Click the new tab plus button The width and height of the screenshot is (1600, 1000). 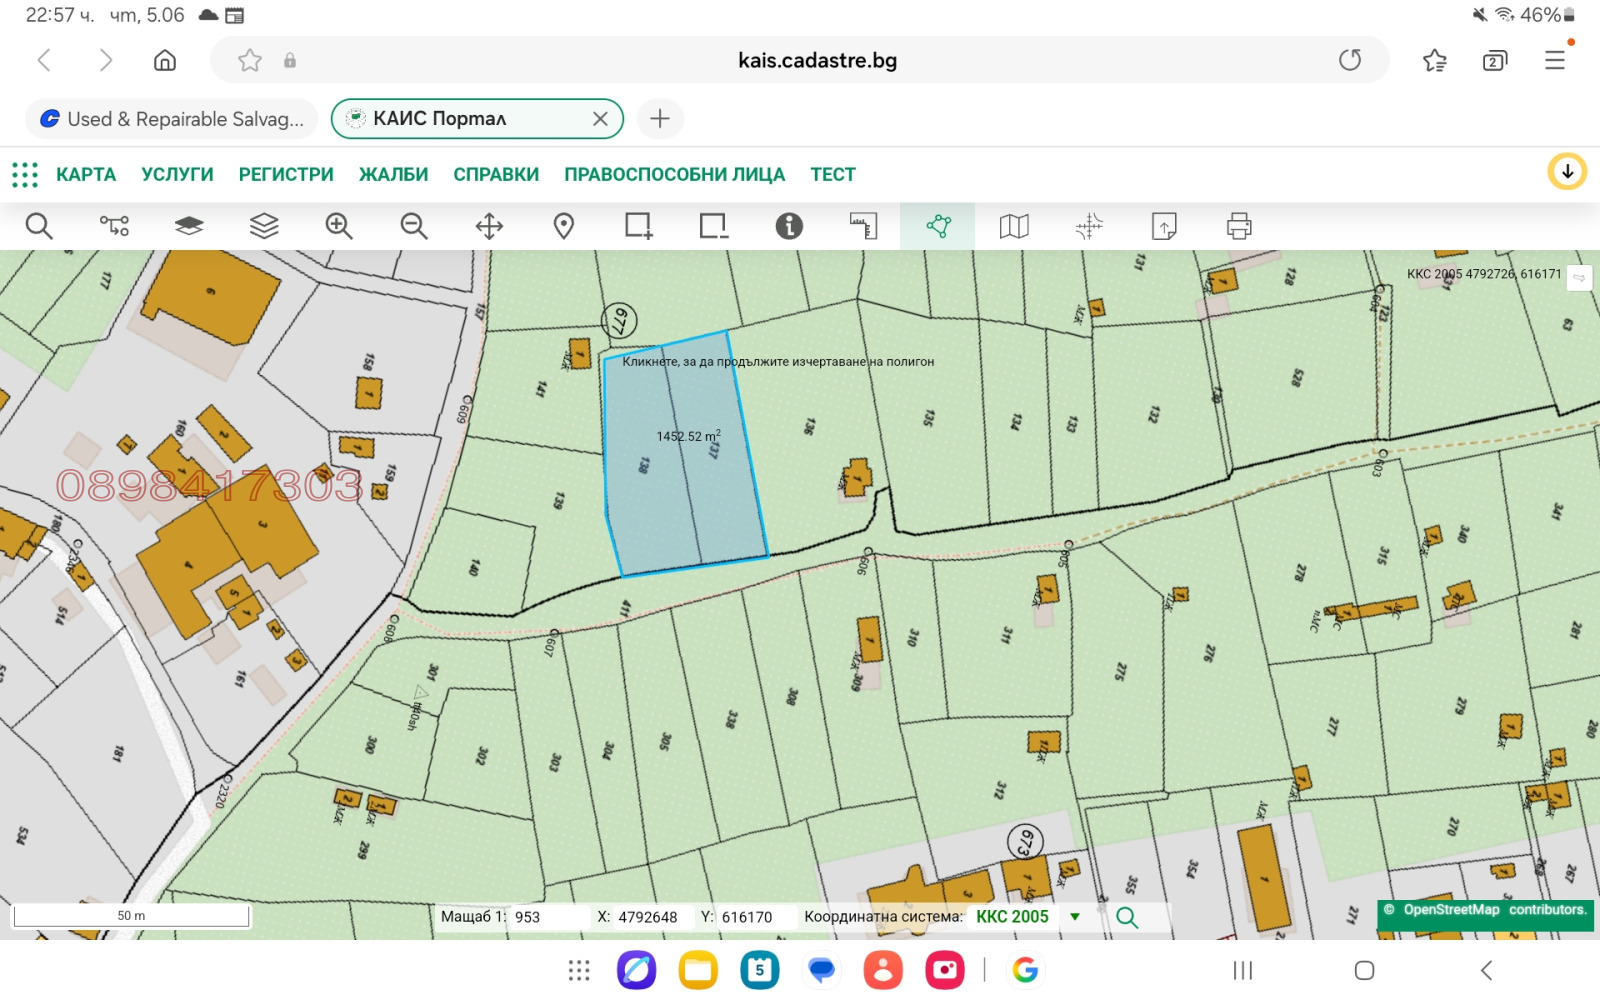[660, 119]
